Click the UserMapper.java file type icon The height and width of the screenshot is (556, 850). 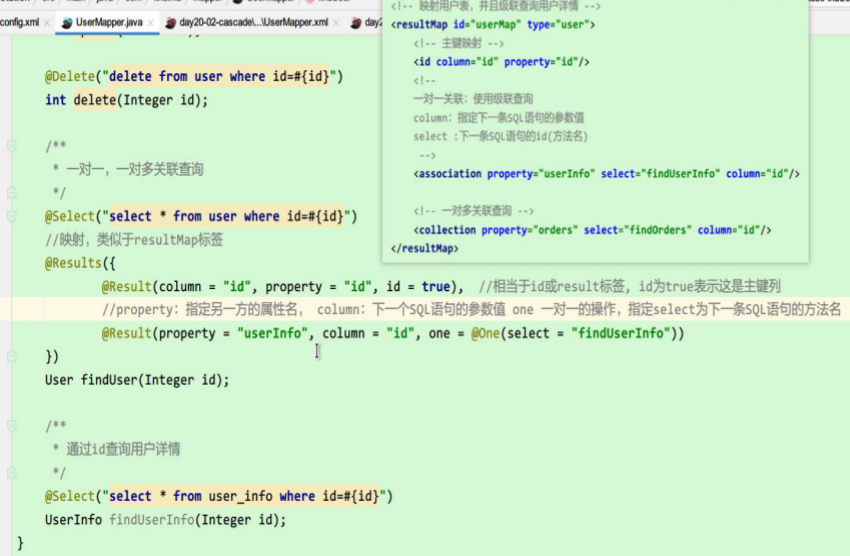67,23
